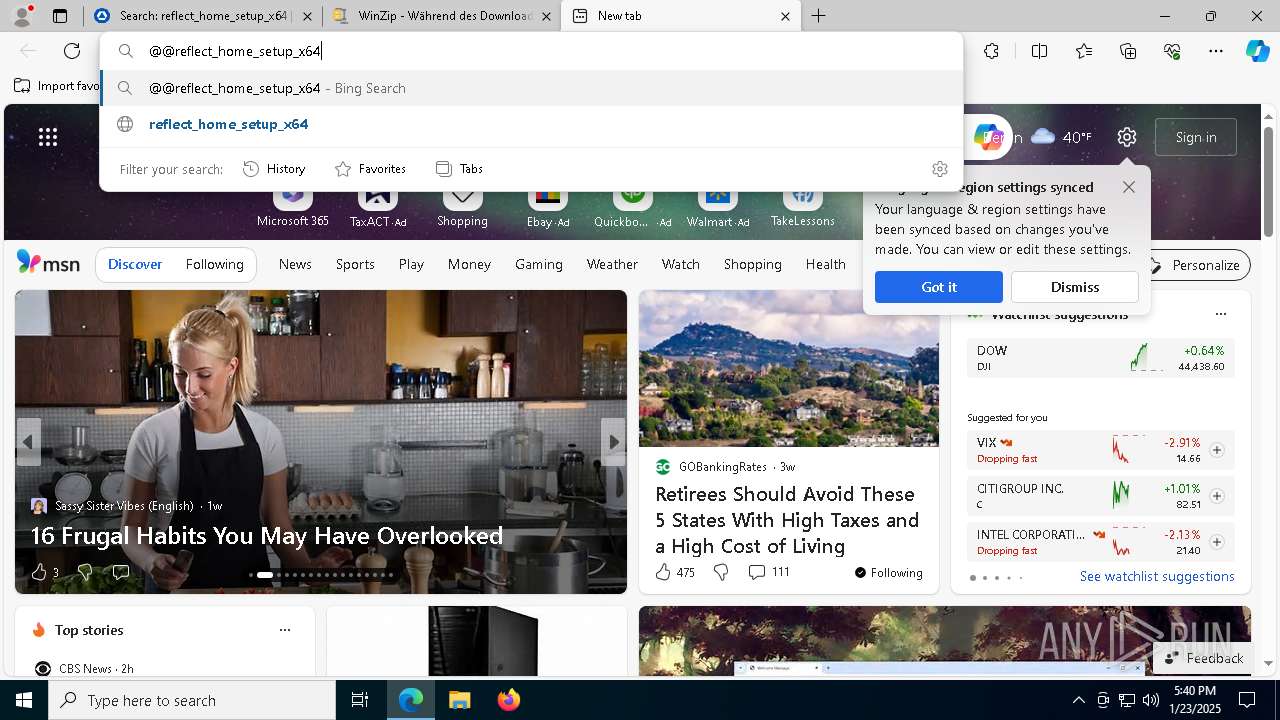Filter search by Favorites
The height and width of the screenshot is (720, 1280).
[370, 169]
